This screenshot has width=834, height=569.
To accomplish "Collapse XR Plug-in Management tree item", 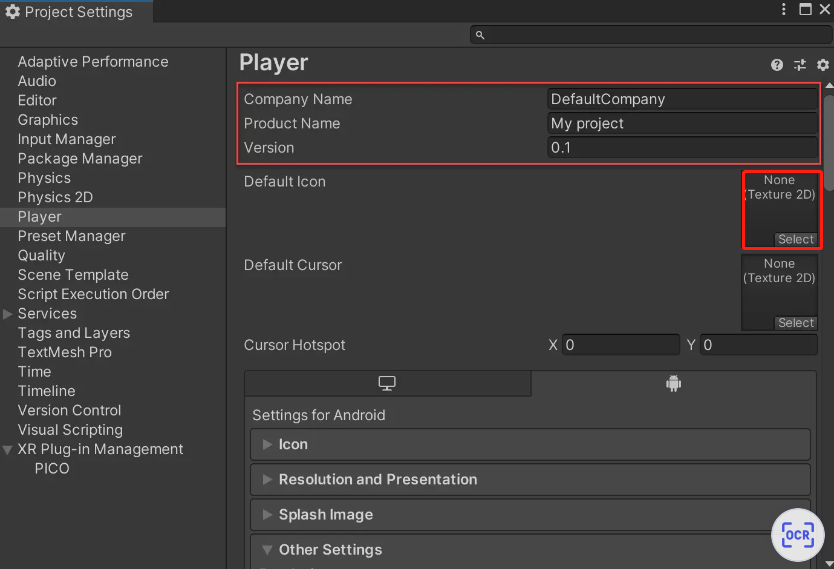I will click(x=9, y=450).
